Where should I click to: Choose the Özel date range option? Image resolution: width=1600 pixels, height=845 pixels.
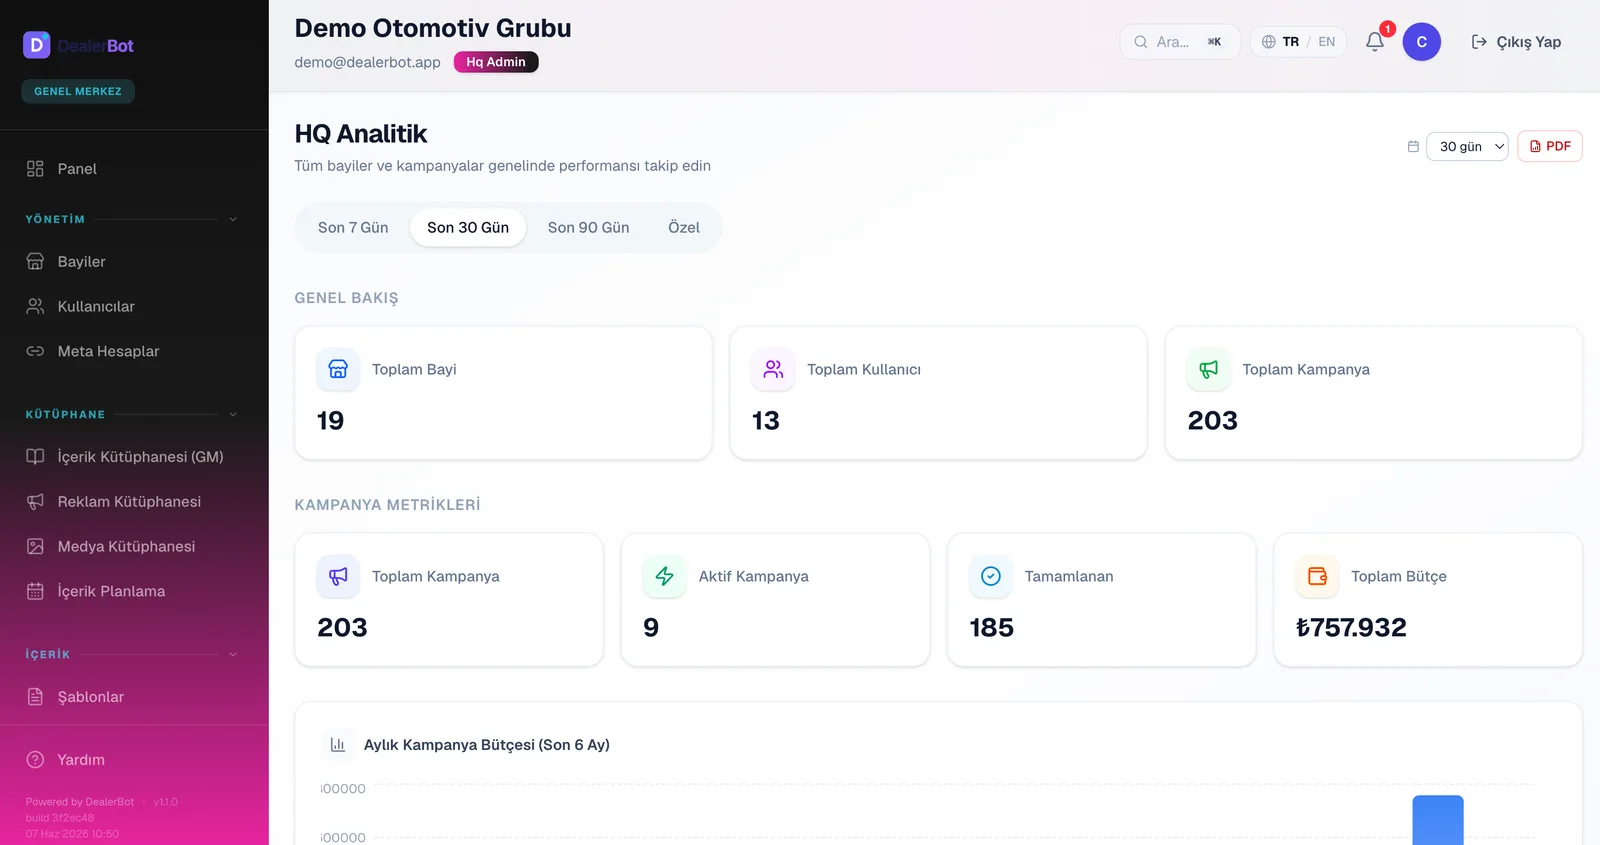(x=684, y=228)
